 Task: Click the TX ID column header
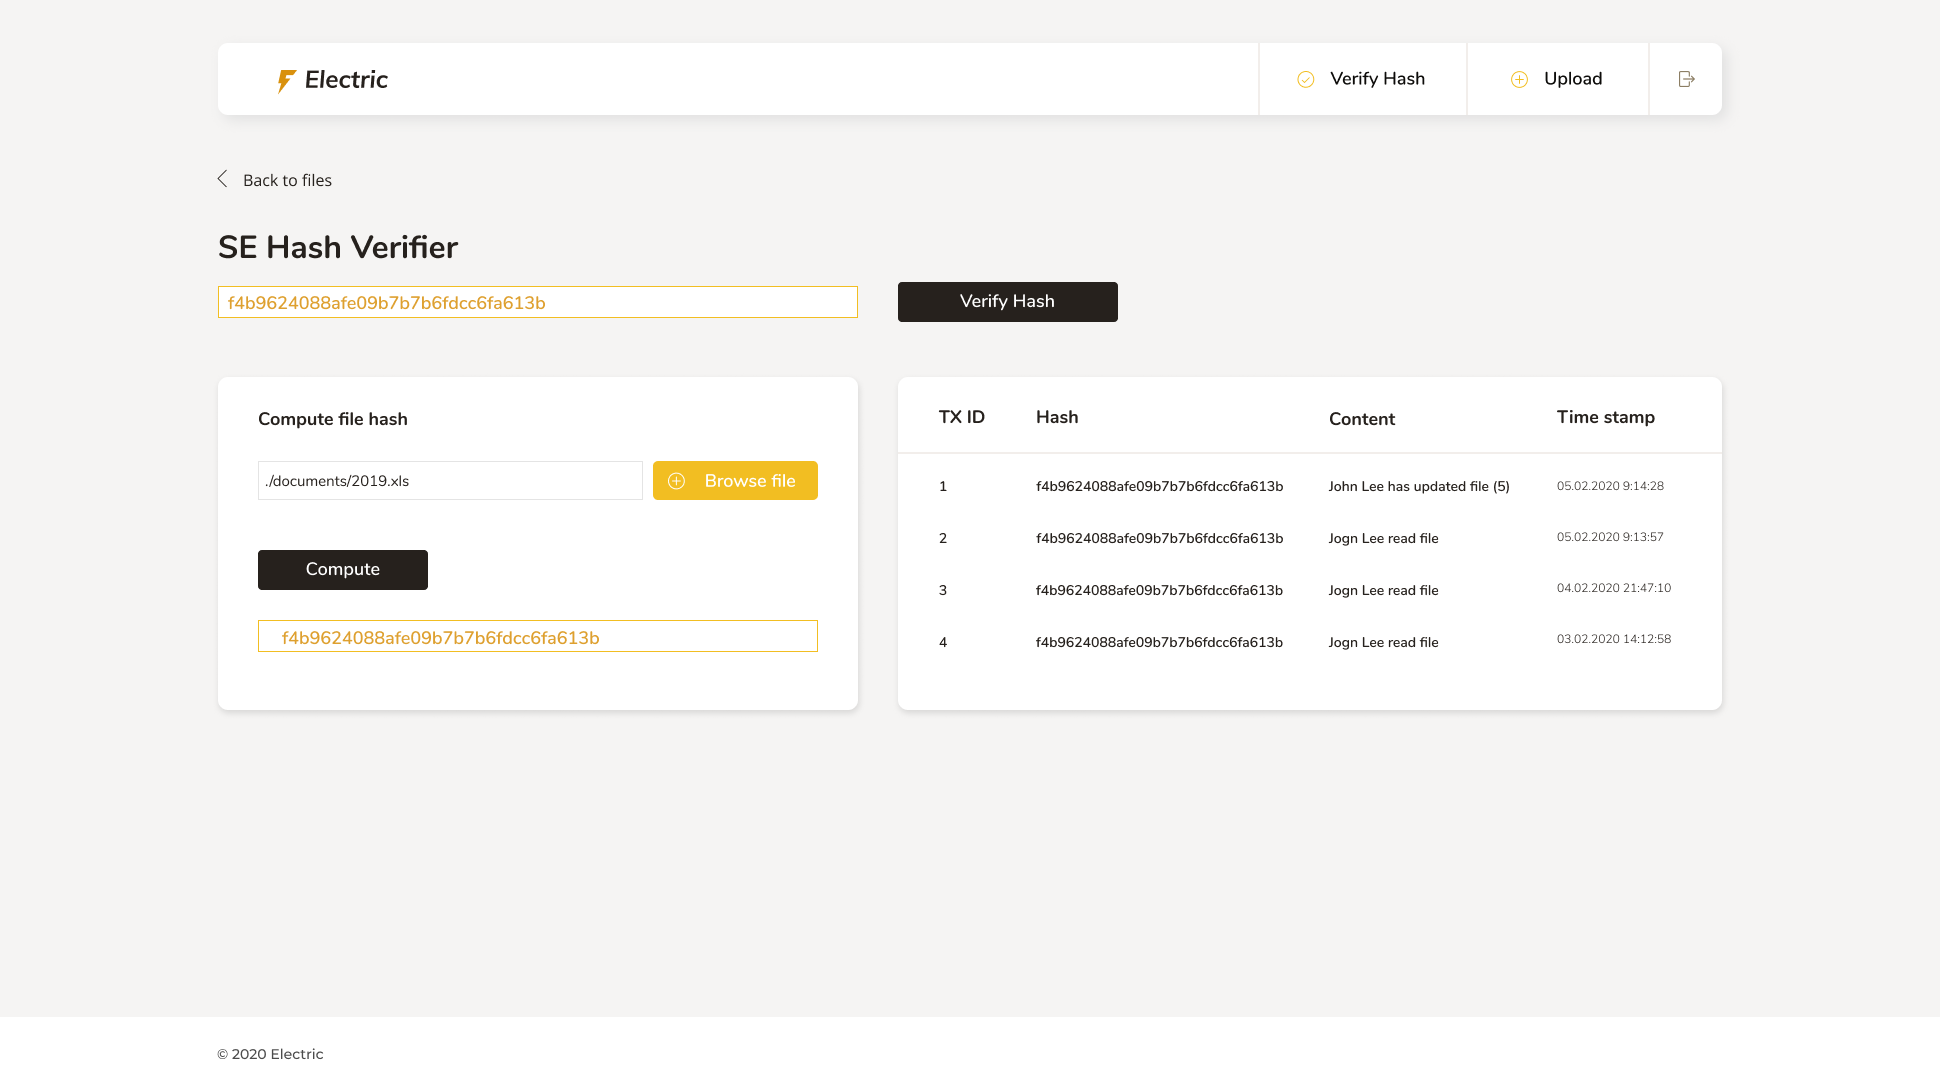[x=961, y=417]
